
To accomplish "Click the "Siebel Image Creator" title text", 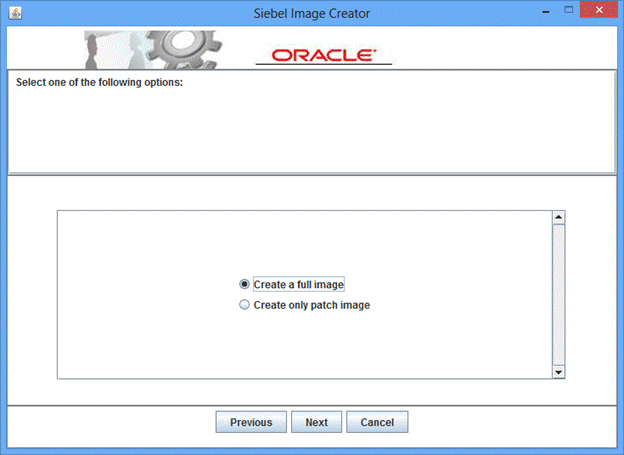I will 312,14.
